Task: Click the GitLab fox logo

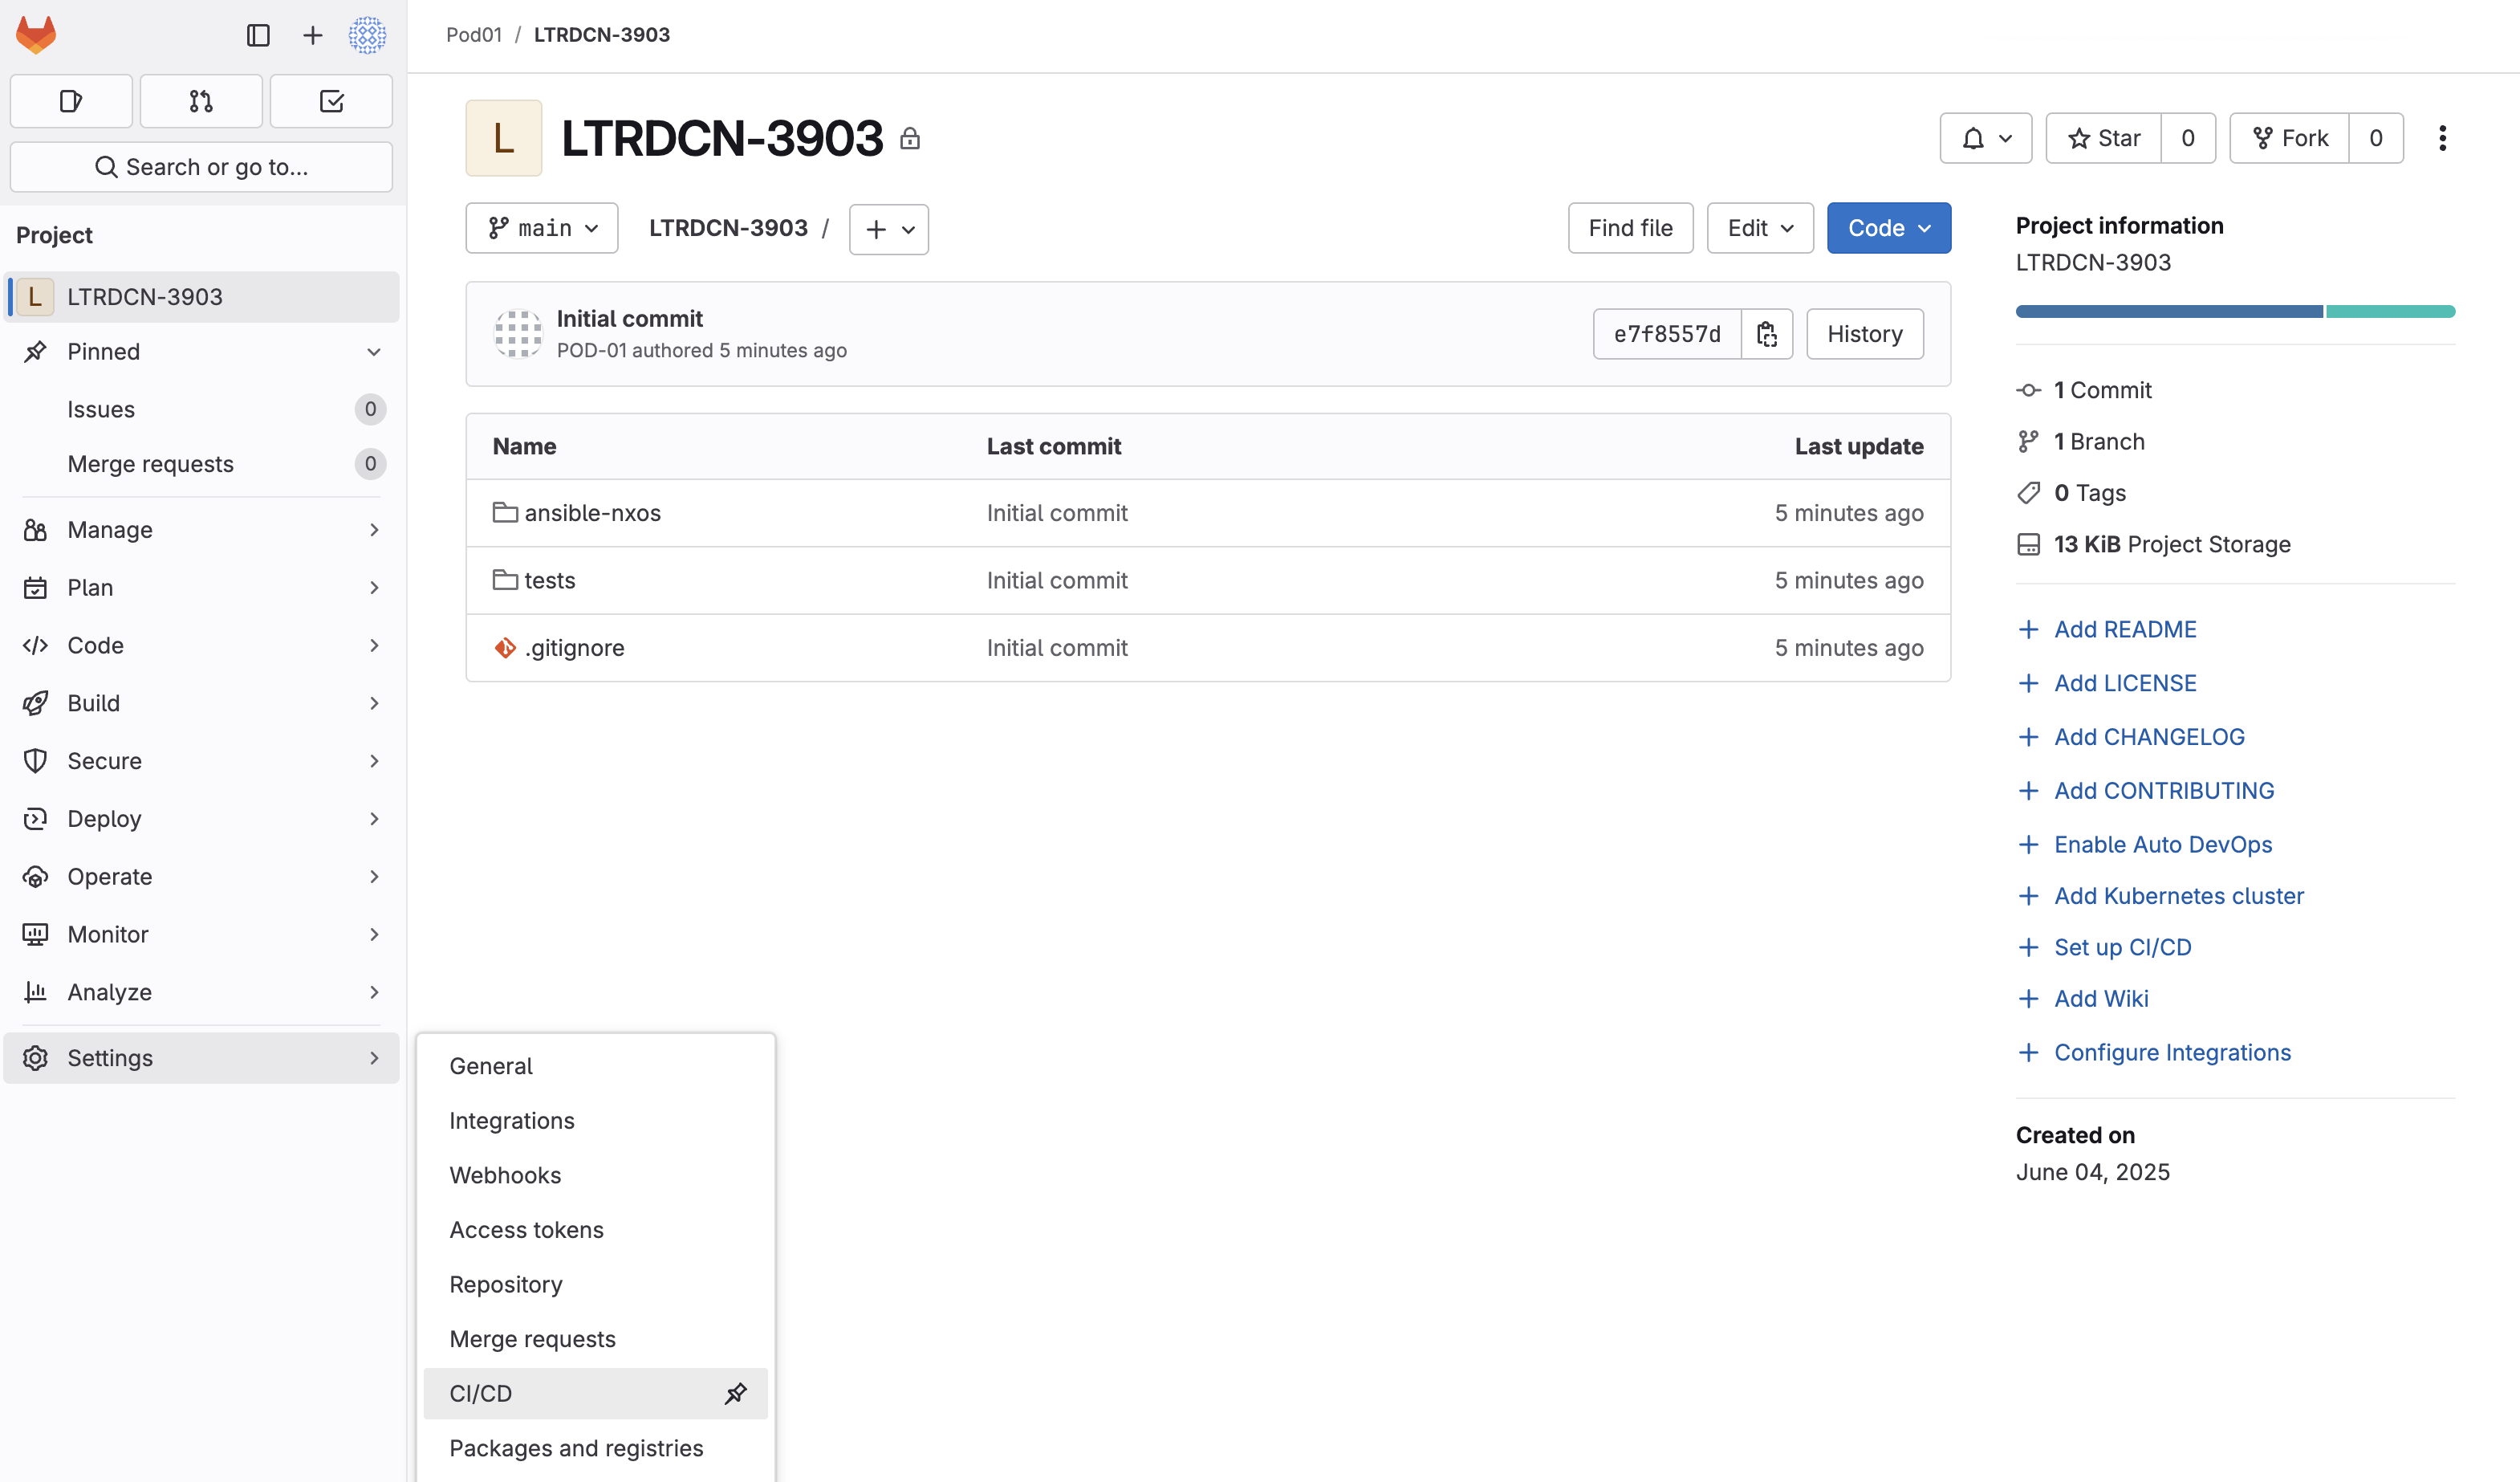Action: (36, 35)
